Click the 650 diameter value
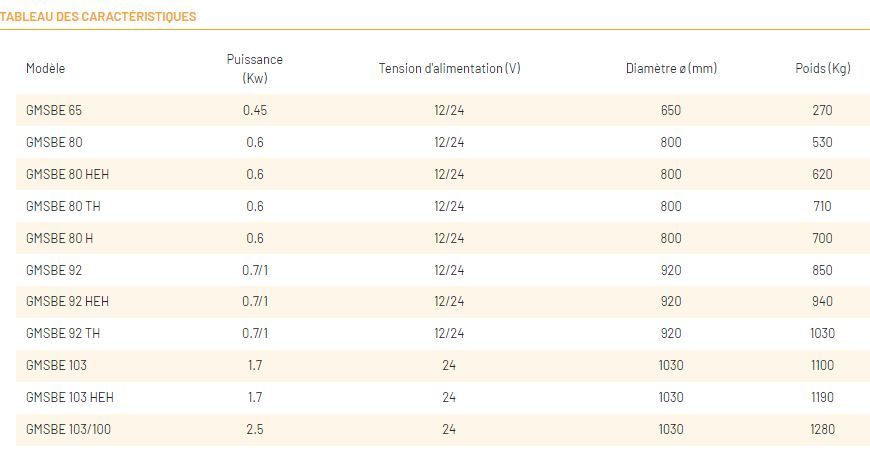The height and width of the screenshot is (454, 870). click(671, 110)
